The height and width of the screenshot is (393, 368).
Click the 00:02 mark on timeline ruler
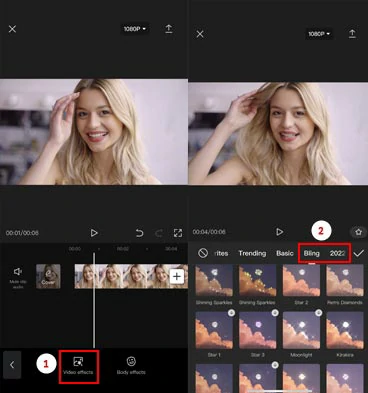123,249
